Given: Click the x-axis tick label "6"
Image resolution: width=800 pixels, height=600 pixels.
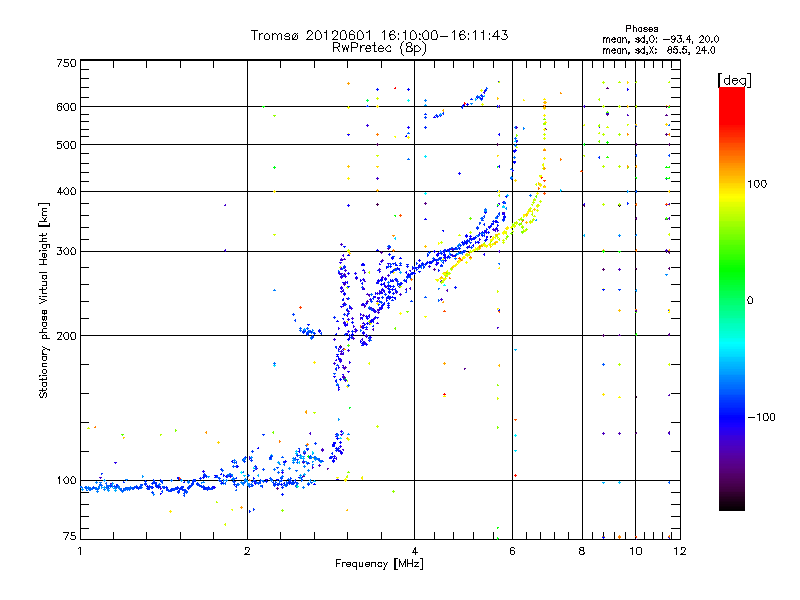Looking at the screenshot, I should coord(512,551).
